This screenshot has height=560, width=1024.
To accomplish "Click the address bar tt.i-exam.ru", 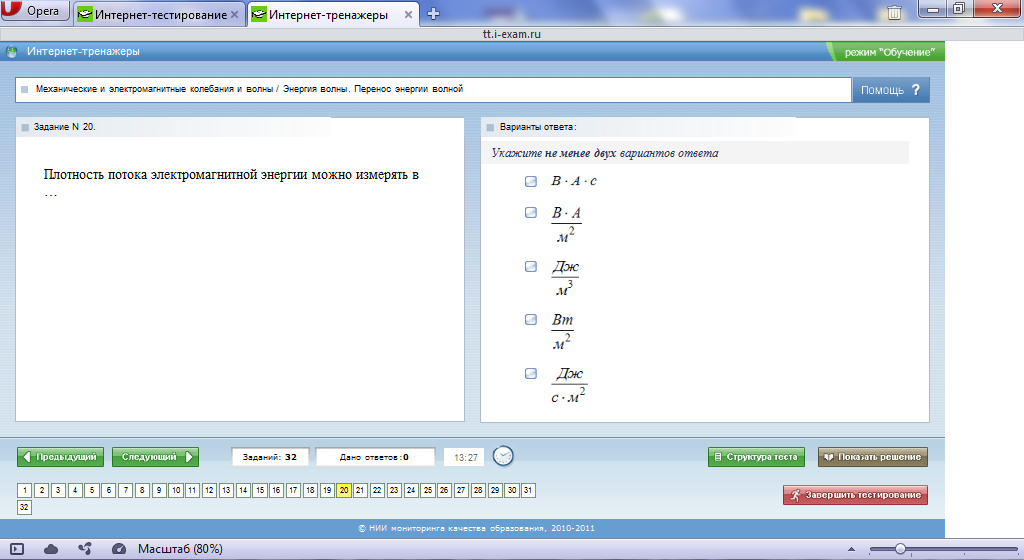I will pyautogui.click(x=511, y=34).
